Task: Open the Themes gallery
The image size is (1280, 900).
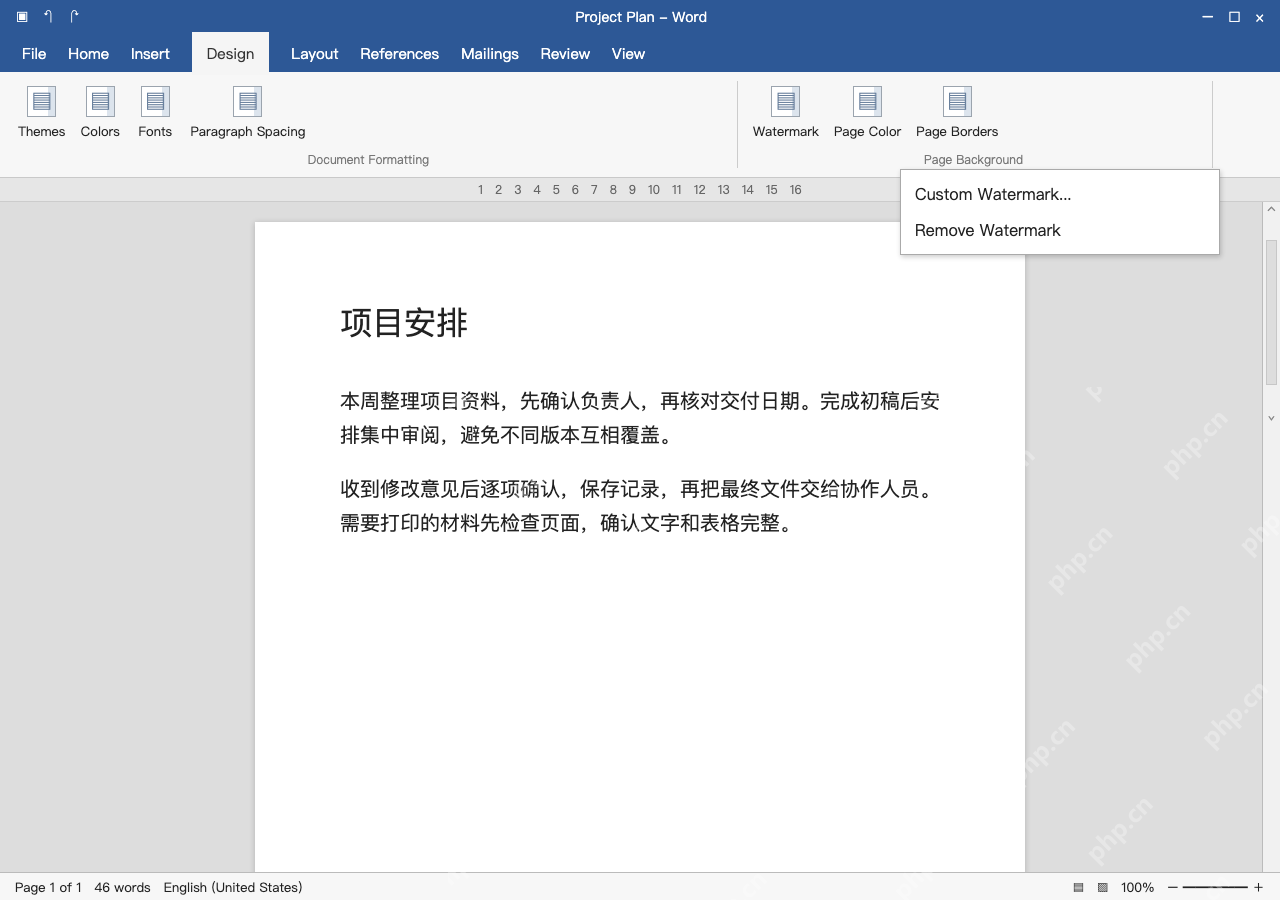Action: (41, 112)
